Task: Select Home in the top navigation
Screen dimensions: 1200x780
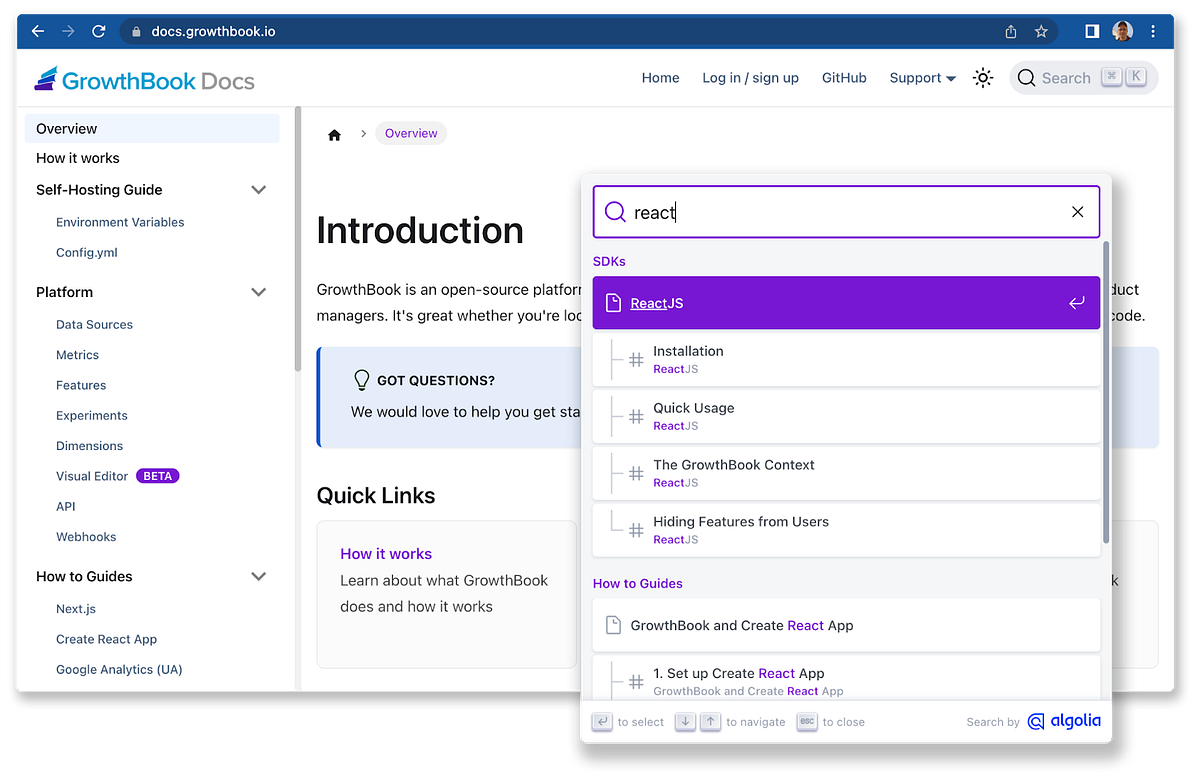Action: coord(660,77)
